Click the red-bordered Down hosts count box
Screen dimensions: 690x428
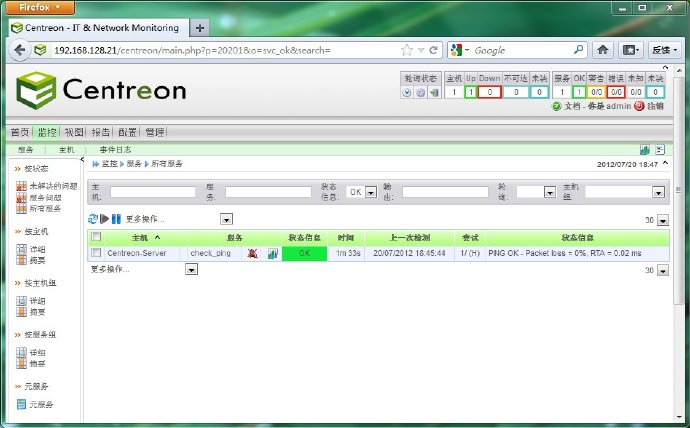coord(490,92)
